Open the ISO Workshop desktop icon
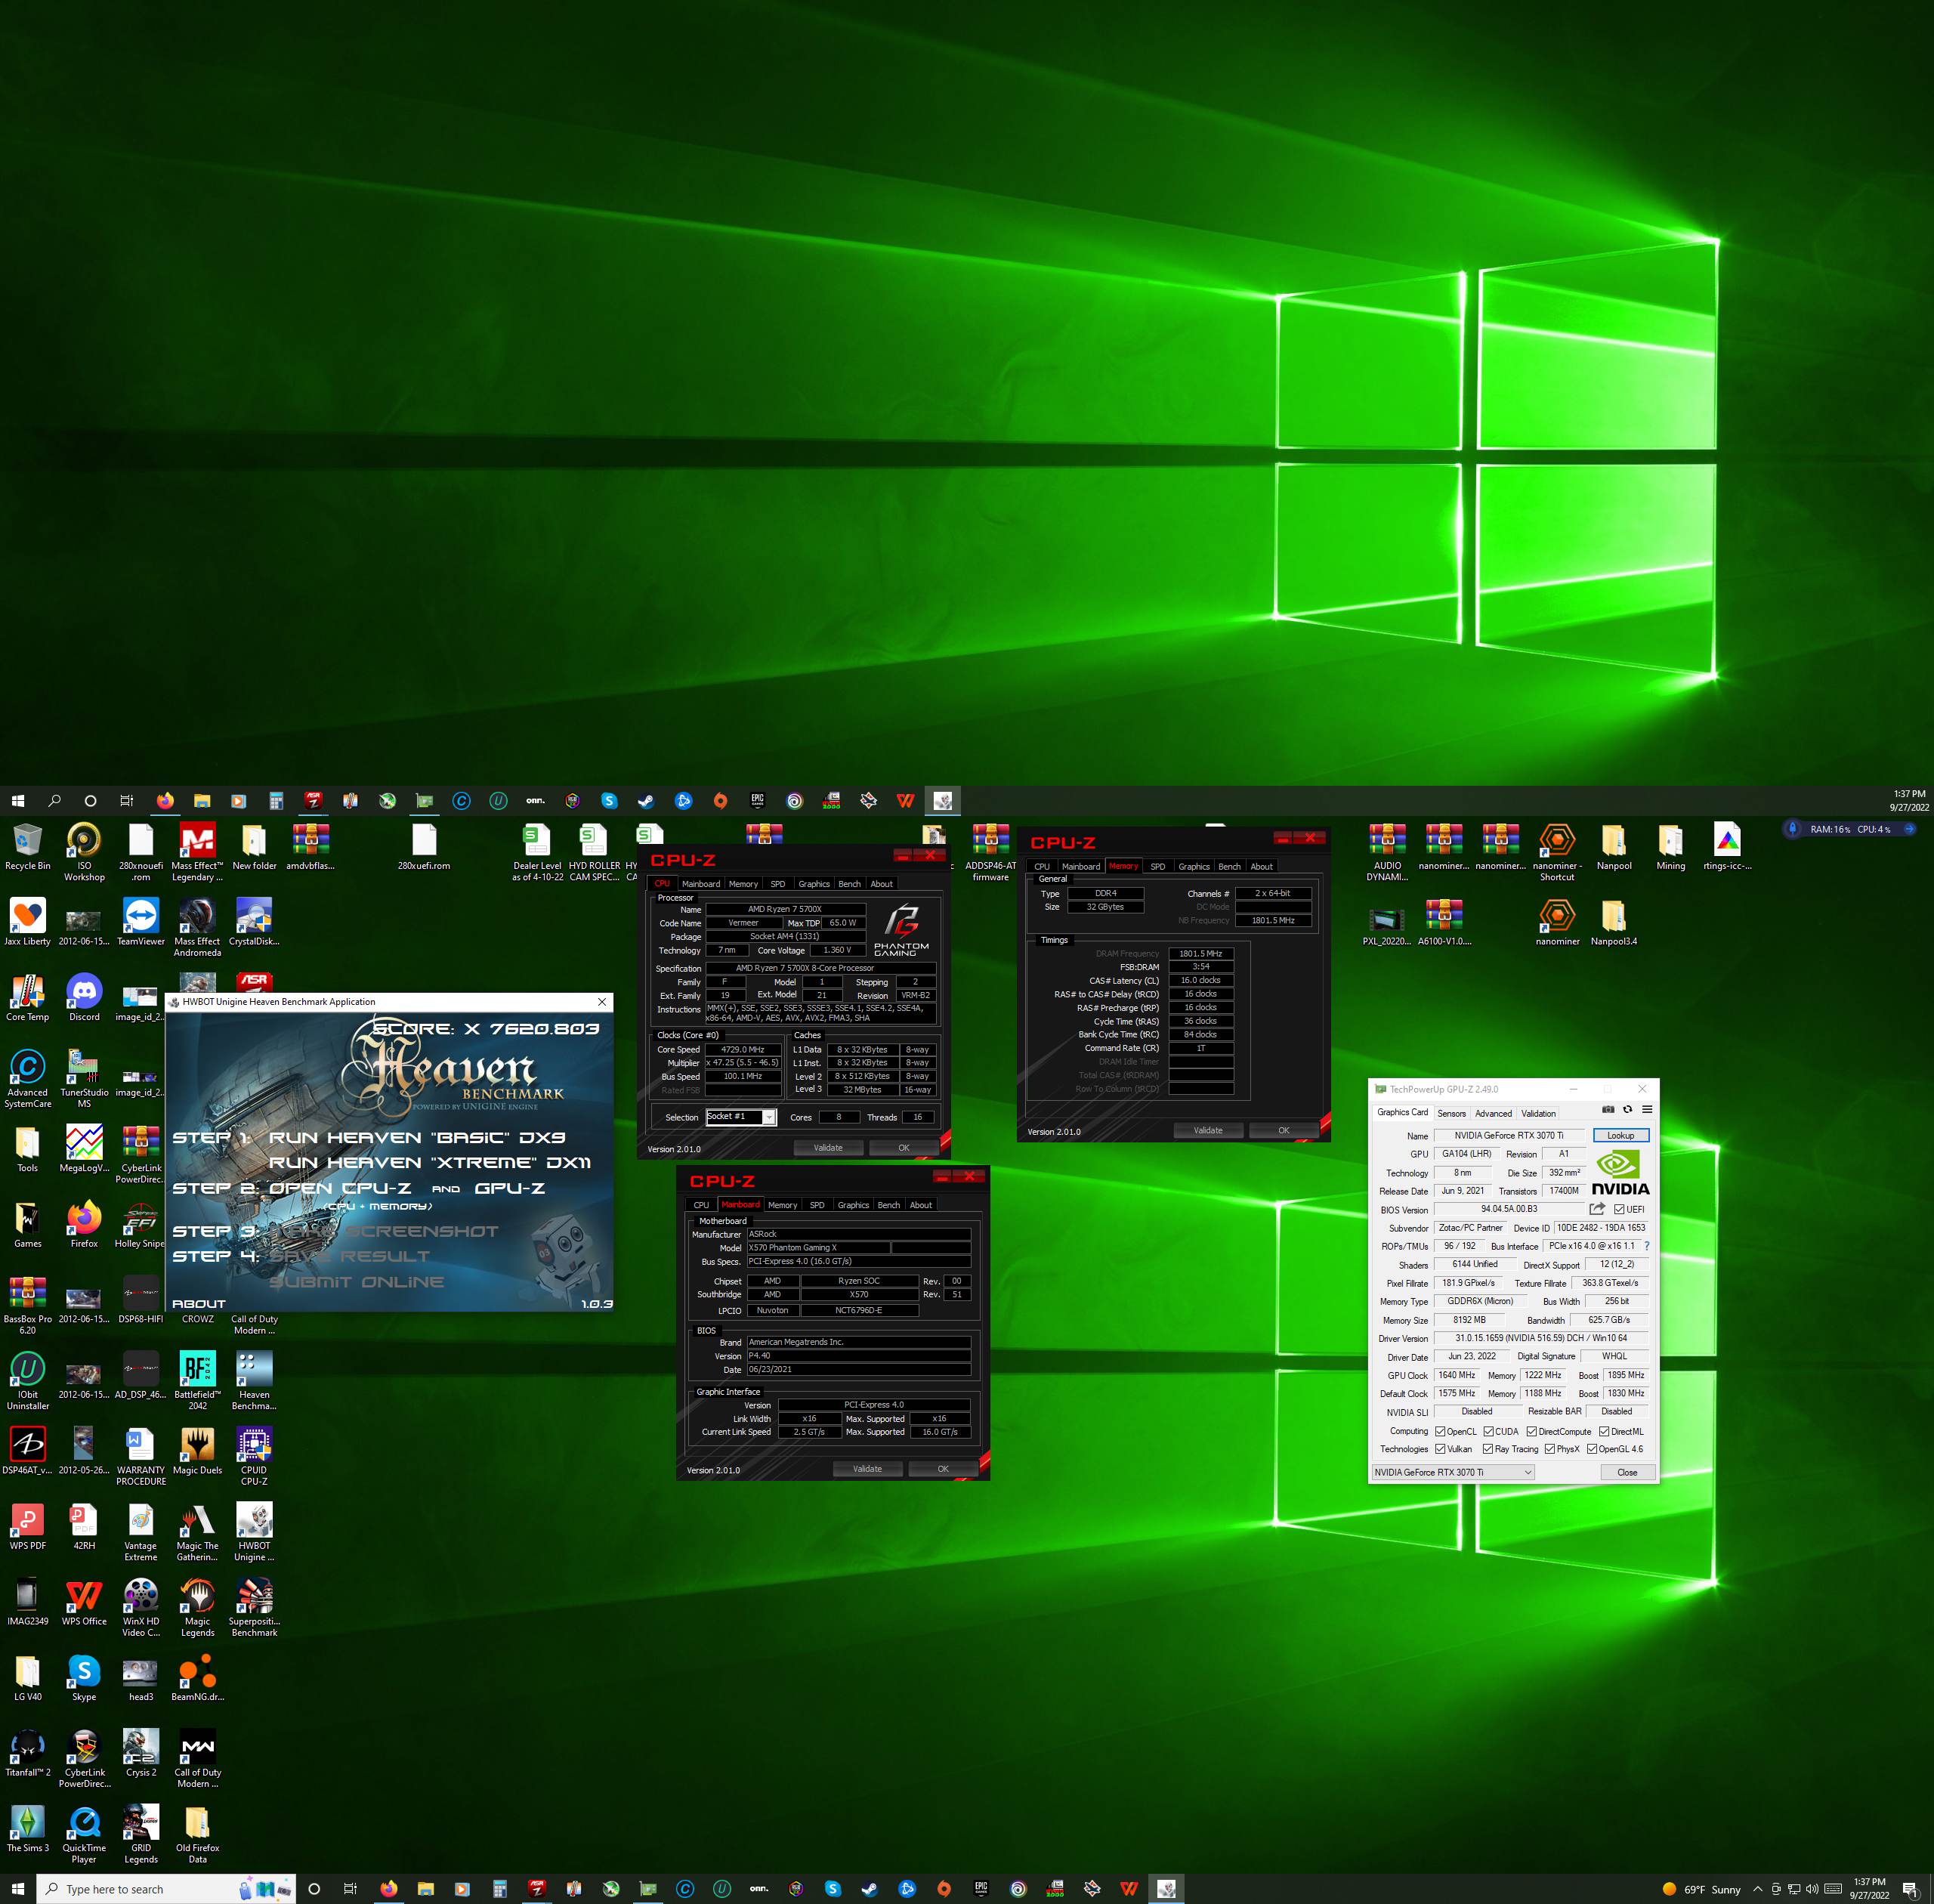Image resolution: width=1934 pixels, height=1904 pixels. tap(84, 851)
